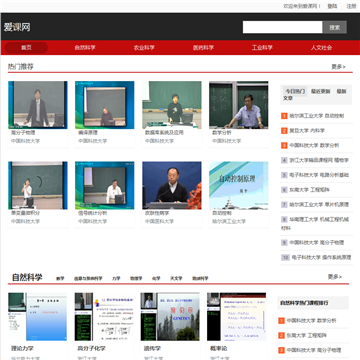The image size is (360, 360).
Task: Filter 自然科学 section by 数学
Action: (x=60, y=278)
